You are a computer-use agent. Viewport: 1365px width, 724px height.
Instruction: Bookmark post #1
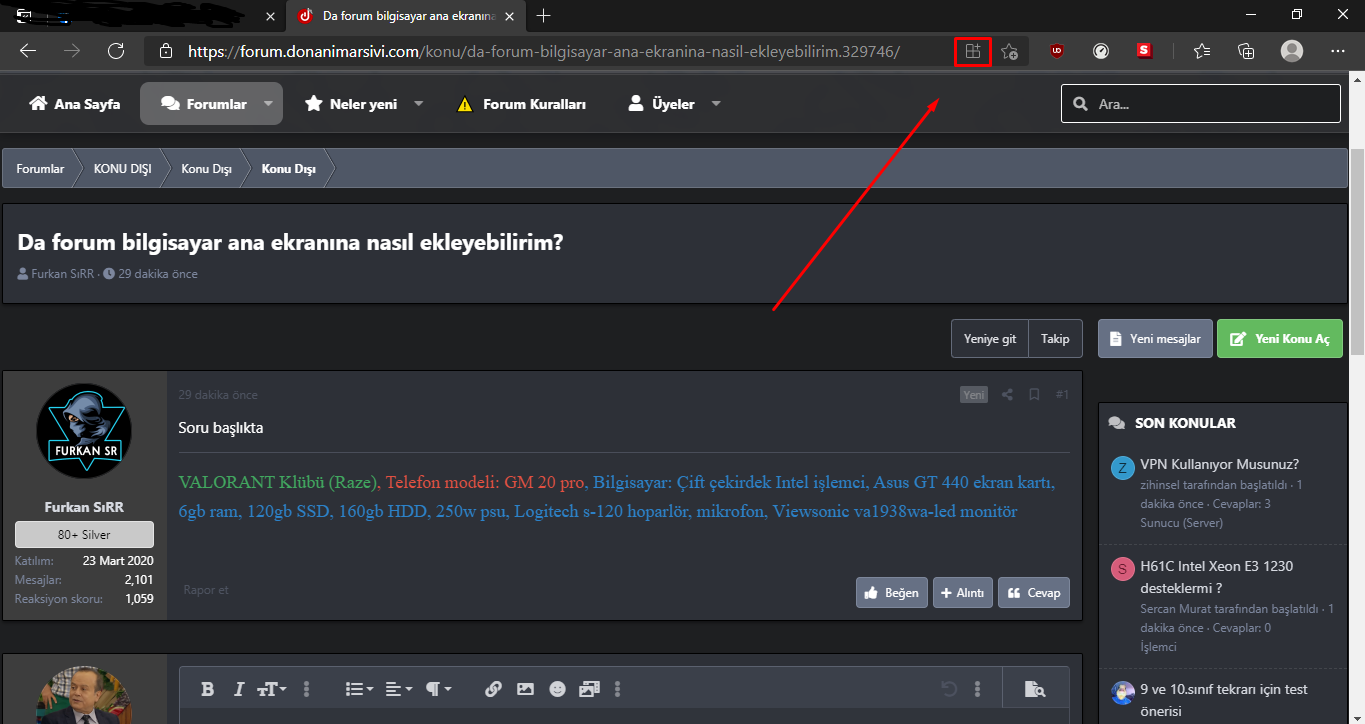click(1035, 394)
